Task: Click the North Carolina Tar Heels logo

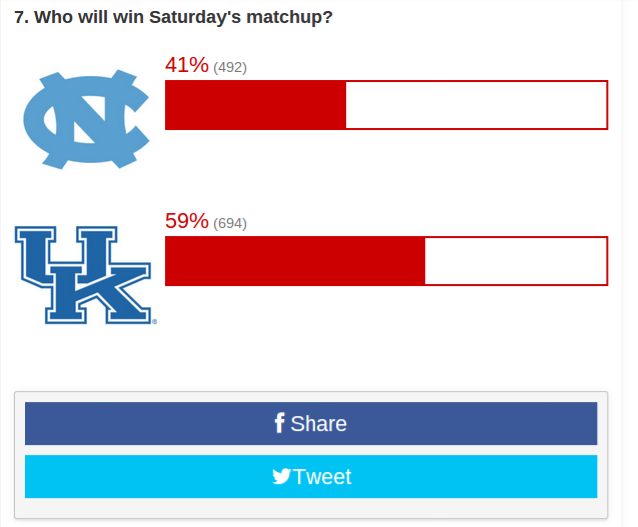Action: (x=86, y=119)
